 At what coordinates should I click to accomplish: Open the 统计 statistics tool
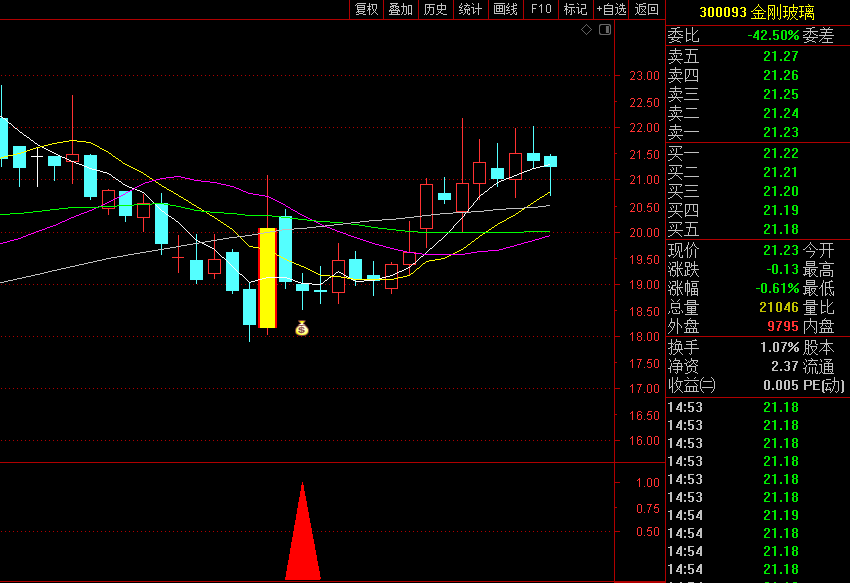pyautogui.click(x=470, y=9)
